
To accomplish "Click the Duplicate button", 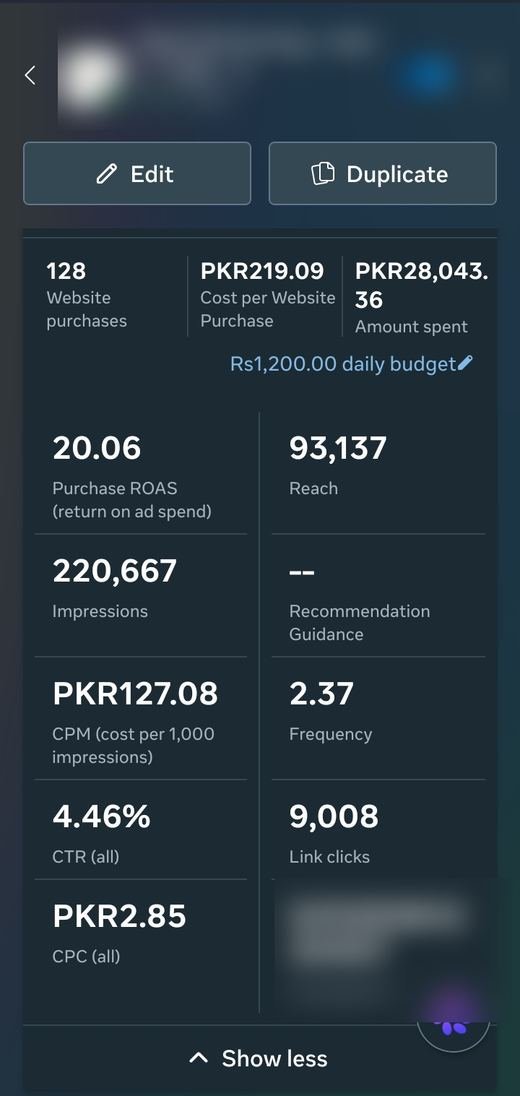I will (382, 173).
